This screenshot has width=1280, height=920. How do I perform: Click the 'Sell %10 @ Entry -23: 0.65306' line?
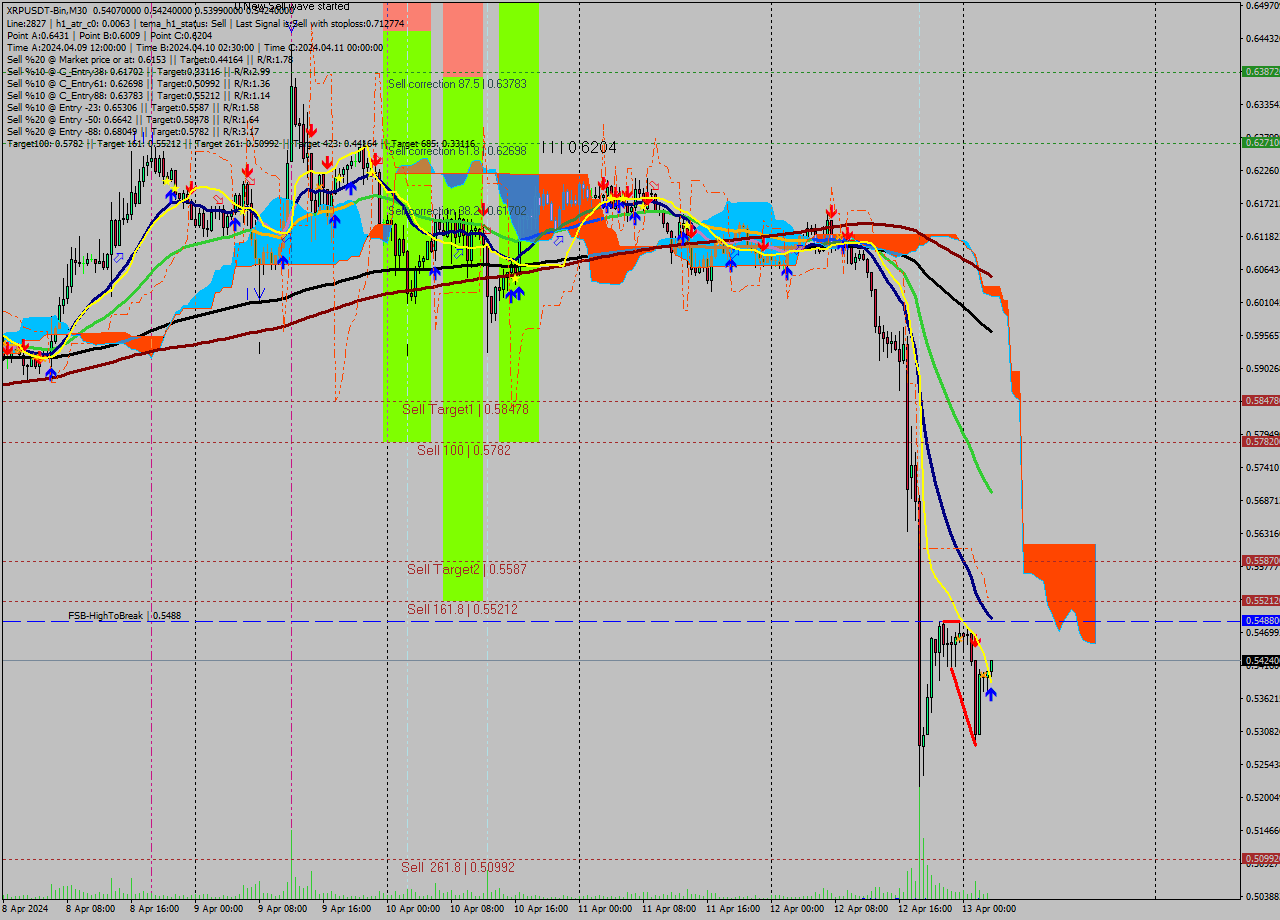tap(133, 108)
